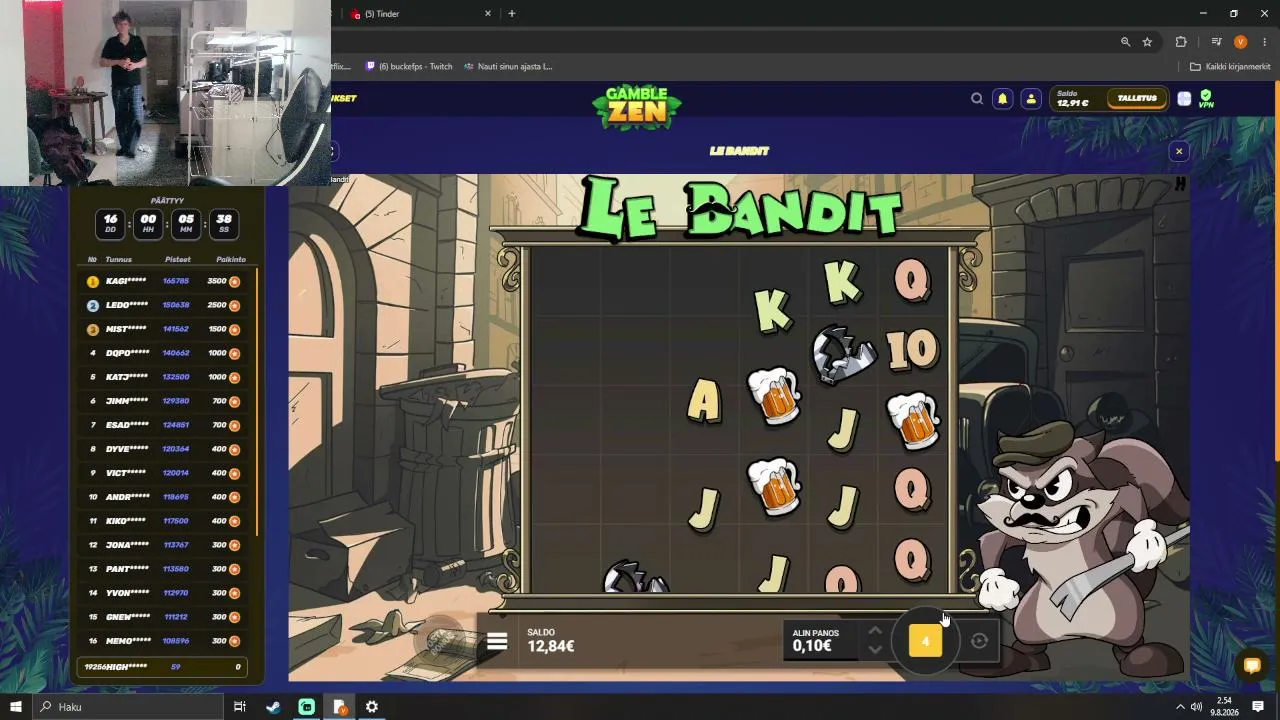
Task: Select leaderboard row MEMO*****
Action: (164, 641)
